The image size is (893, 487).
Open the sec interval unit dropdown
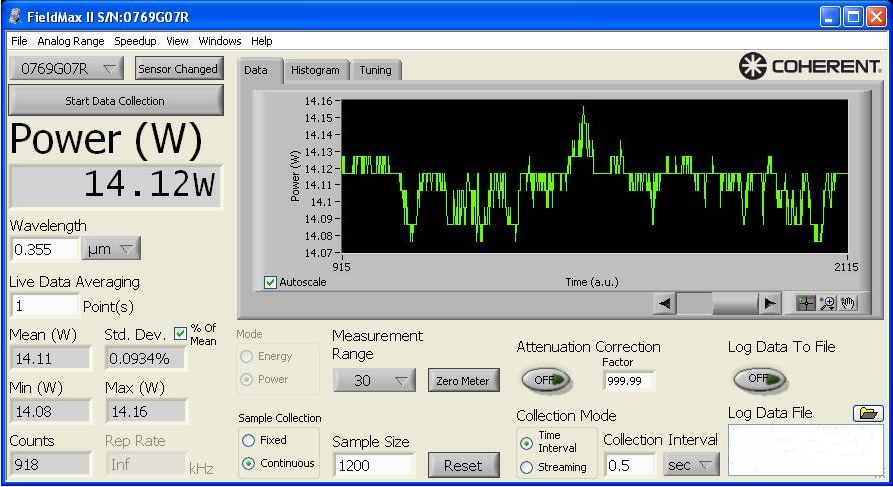[691, 465]
